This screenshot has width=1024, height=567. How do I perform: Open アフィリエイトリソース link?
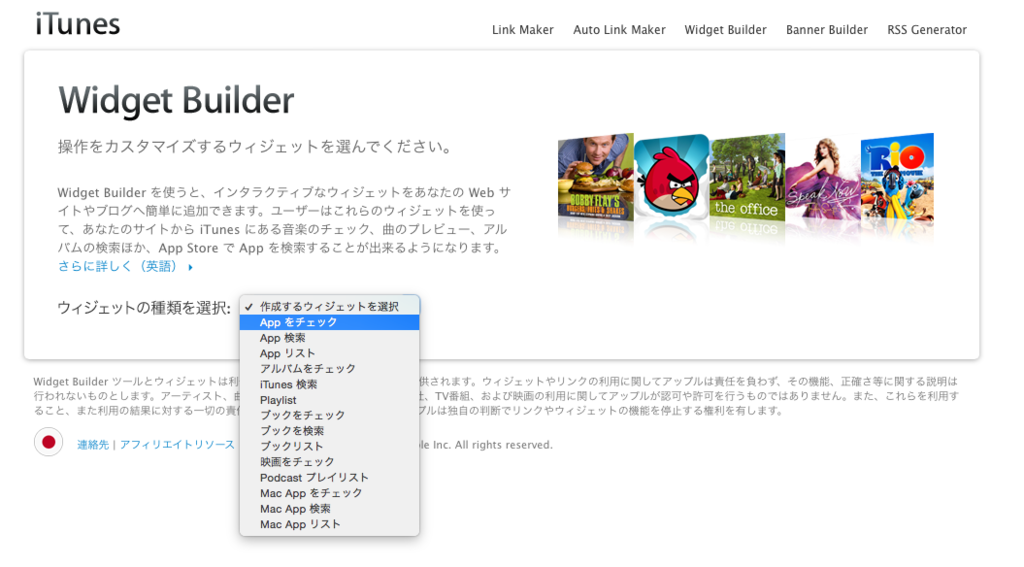click(x=177, y=445)
